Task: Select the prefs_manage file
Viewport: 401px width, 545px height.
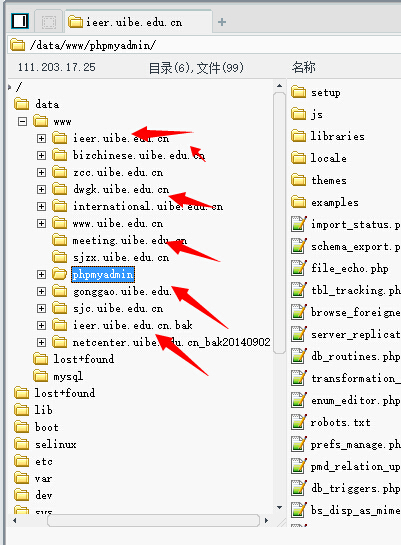Action: click(x=355, y=444)
